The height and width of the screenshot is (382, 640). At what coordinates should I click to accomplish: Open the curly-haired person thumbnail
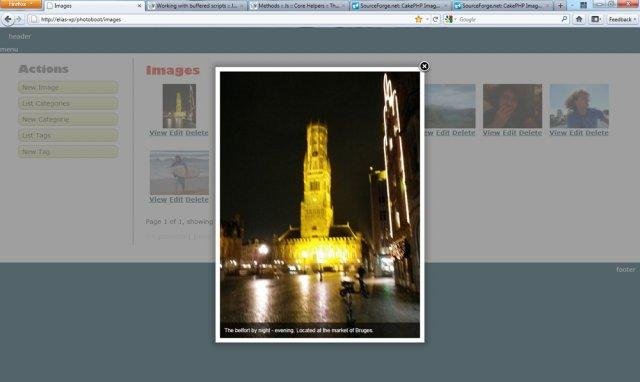579,106
